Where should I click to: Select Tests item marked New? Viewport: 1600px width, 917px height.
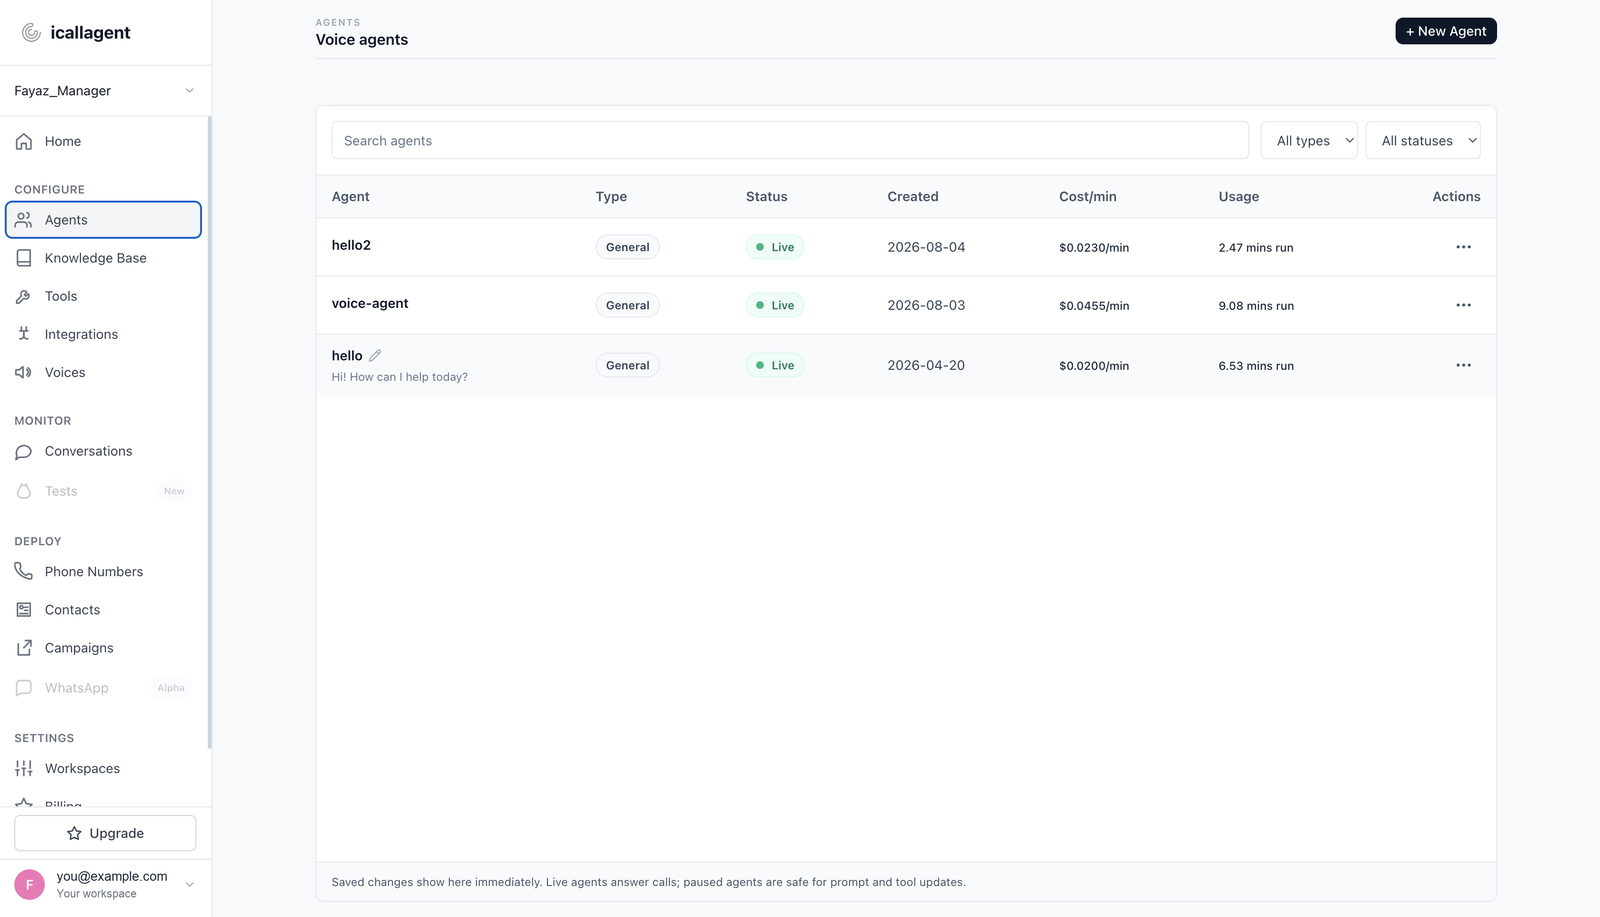[104, 491]
